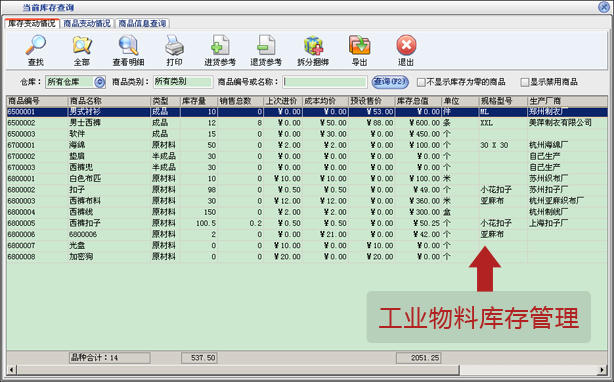Click the 上次进价 column header
This screenshot has height=382, width=614.
coord(283,101)
